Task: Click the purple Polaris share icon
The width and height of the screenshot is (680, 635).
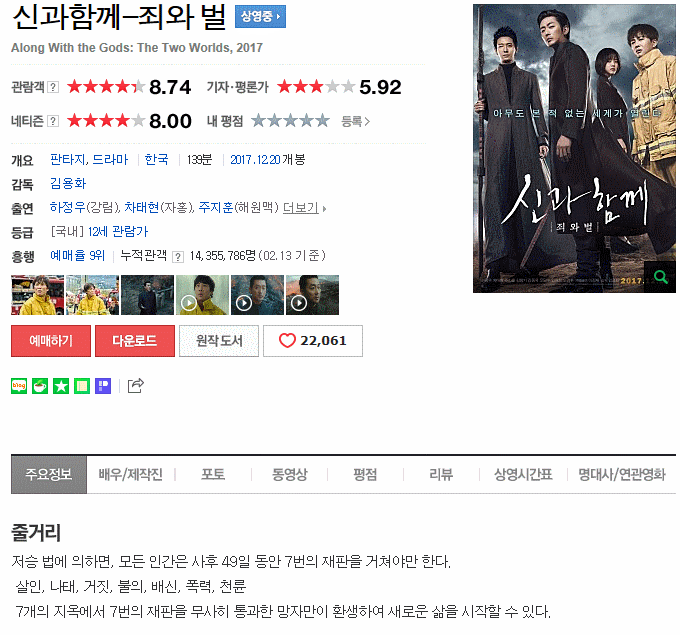Action: [103, 386]
